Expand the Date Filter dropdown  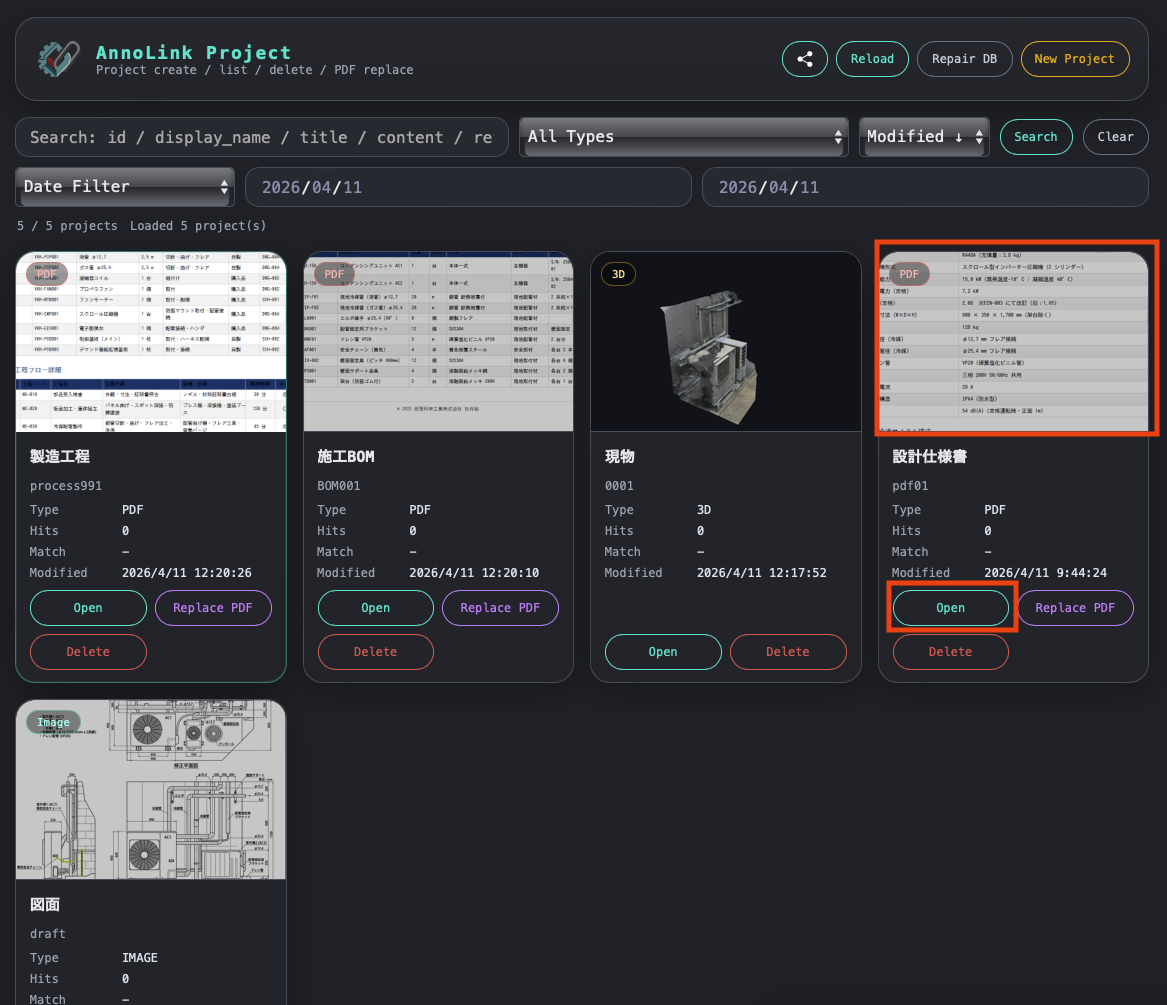pyautogui.click(x=125, y=187)
